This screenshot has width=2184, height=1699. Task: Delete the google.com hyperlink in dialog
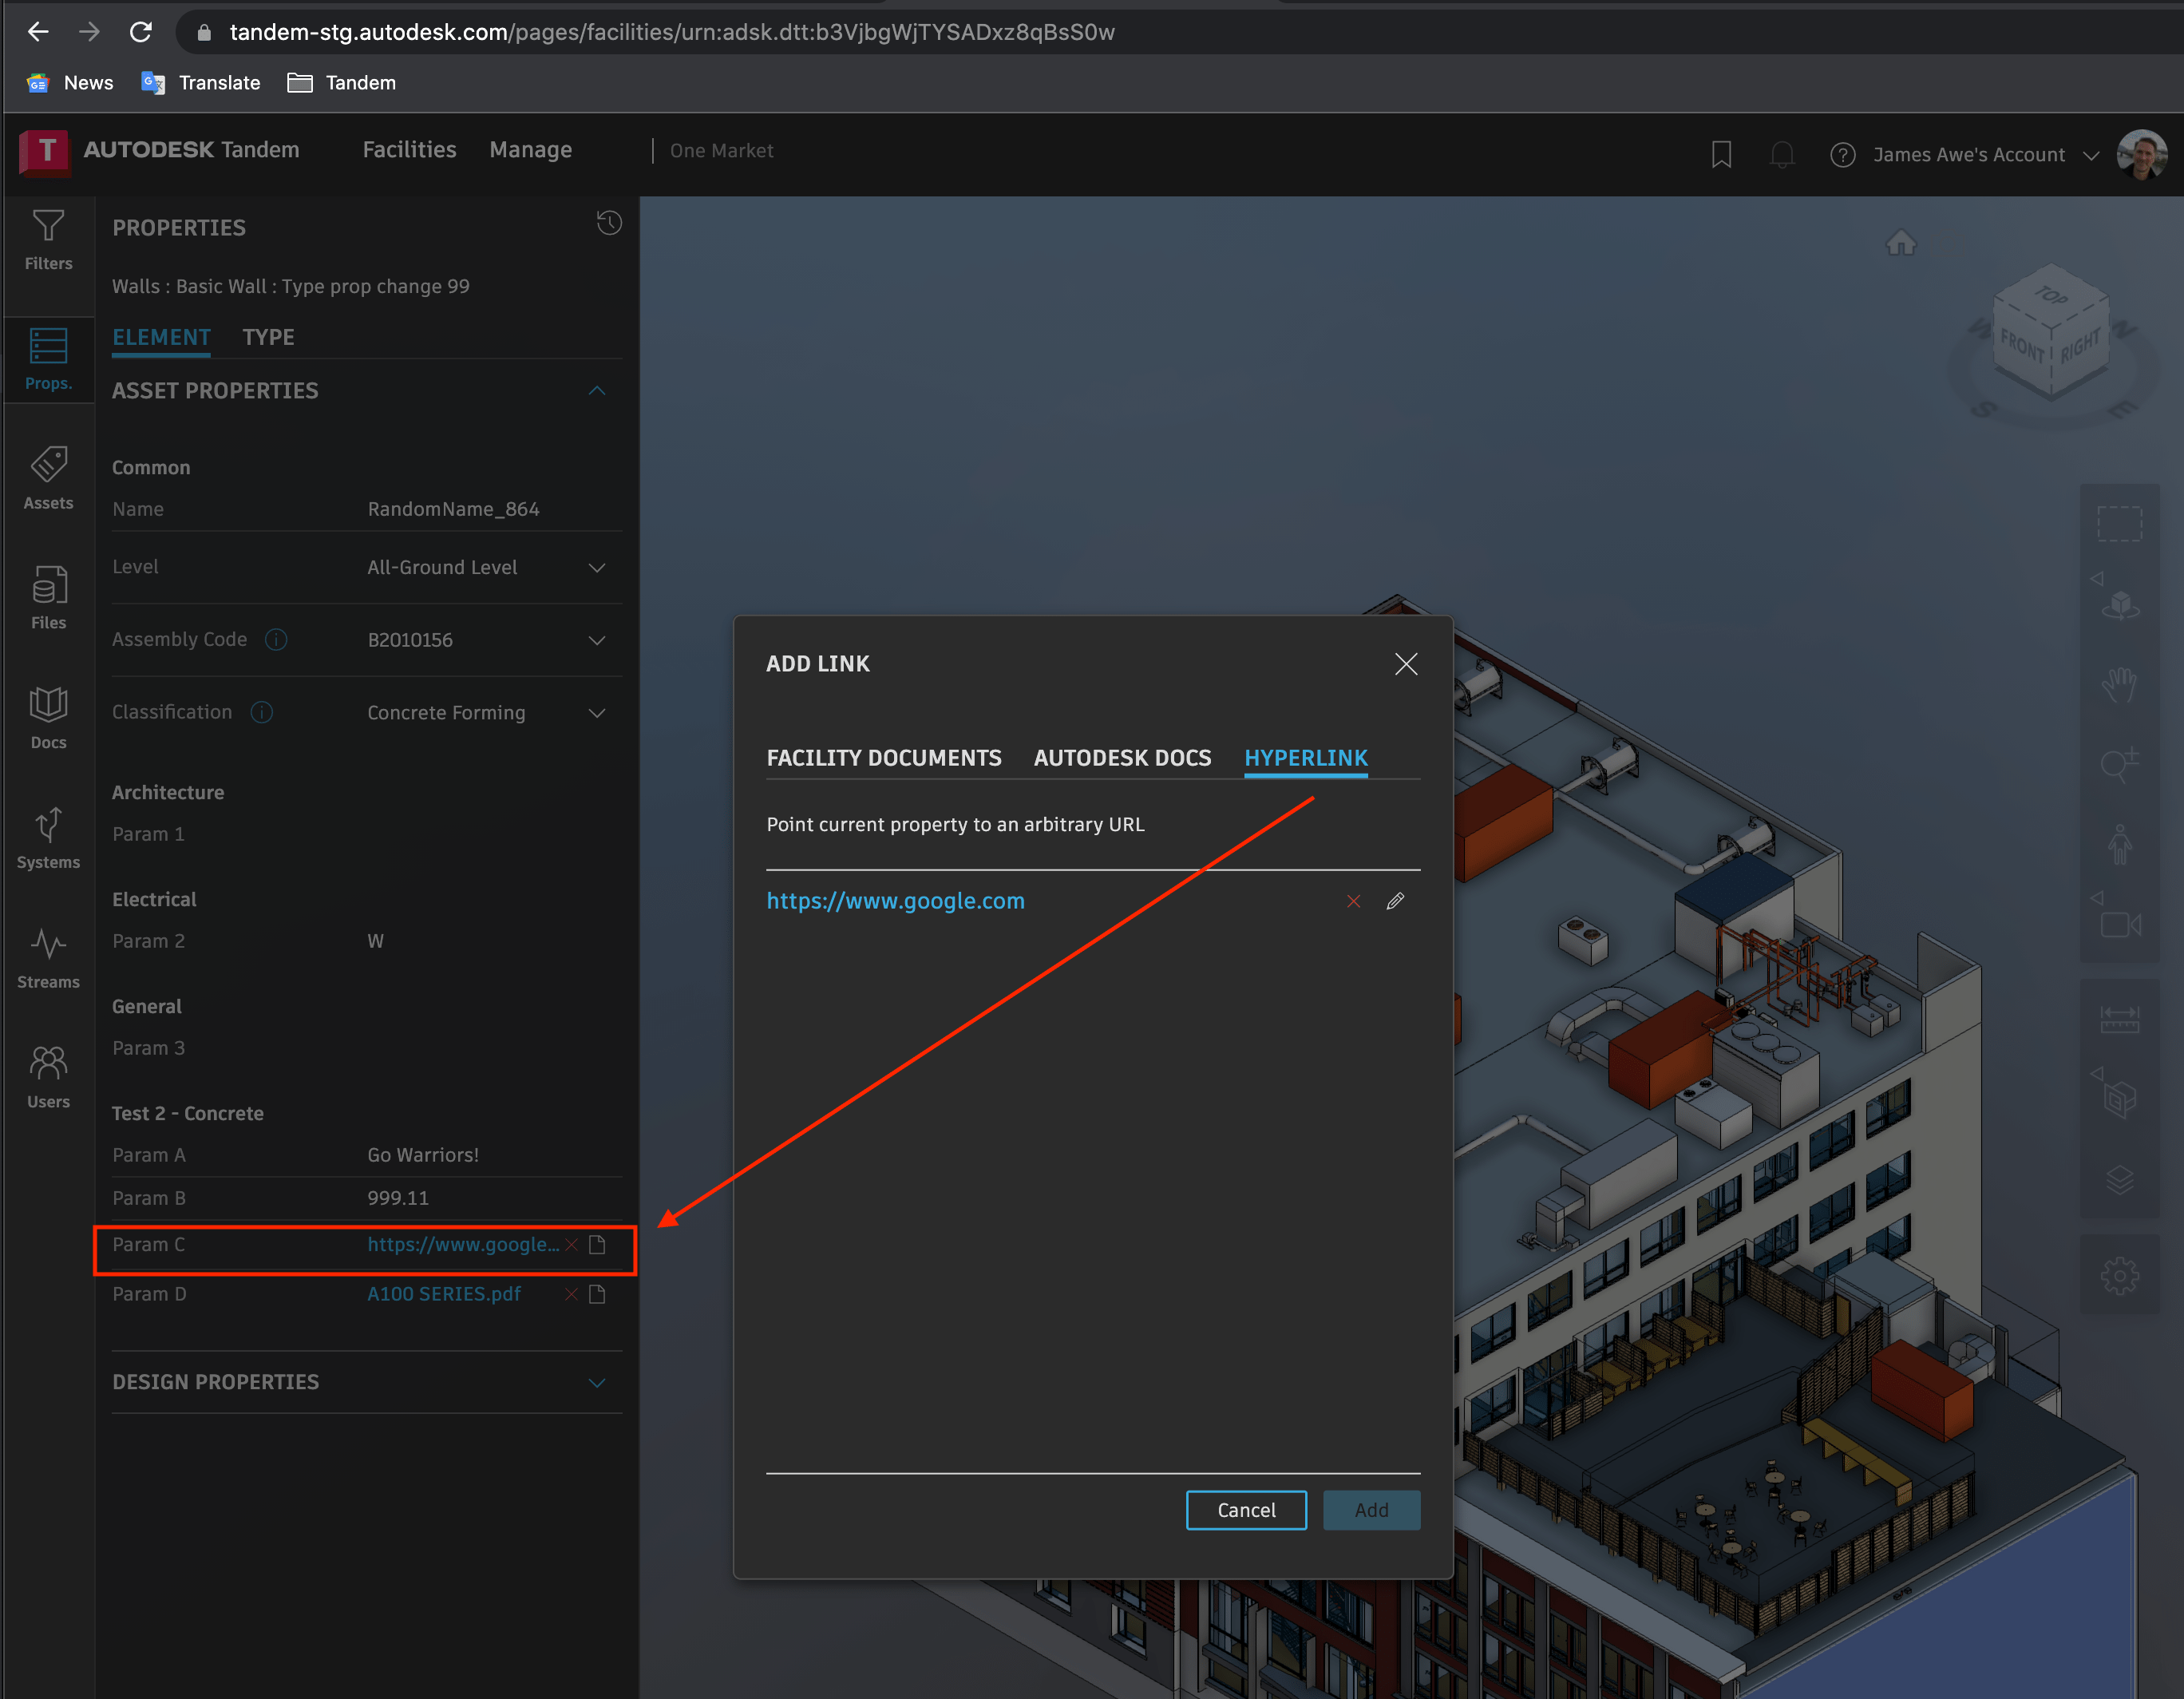click(x=1353, y=902)
